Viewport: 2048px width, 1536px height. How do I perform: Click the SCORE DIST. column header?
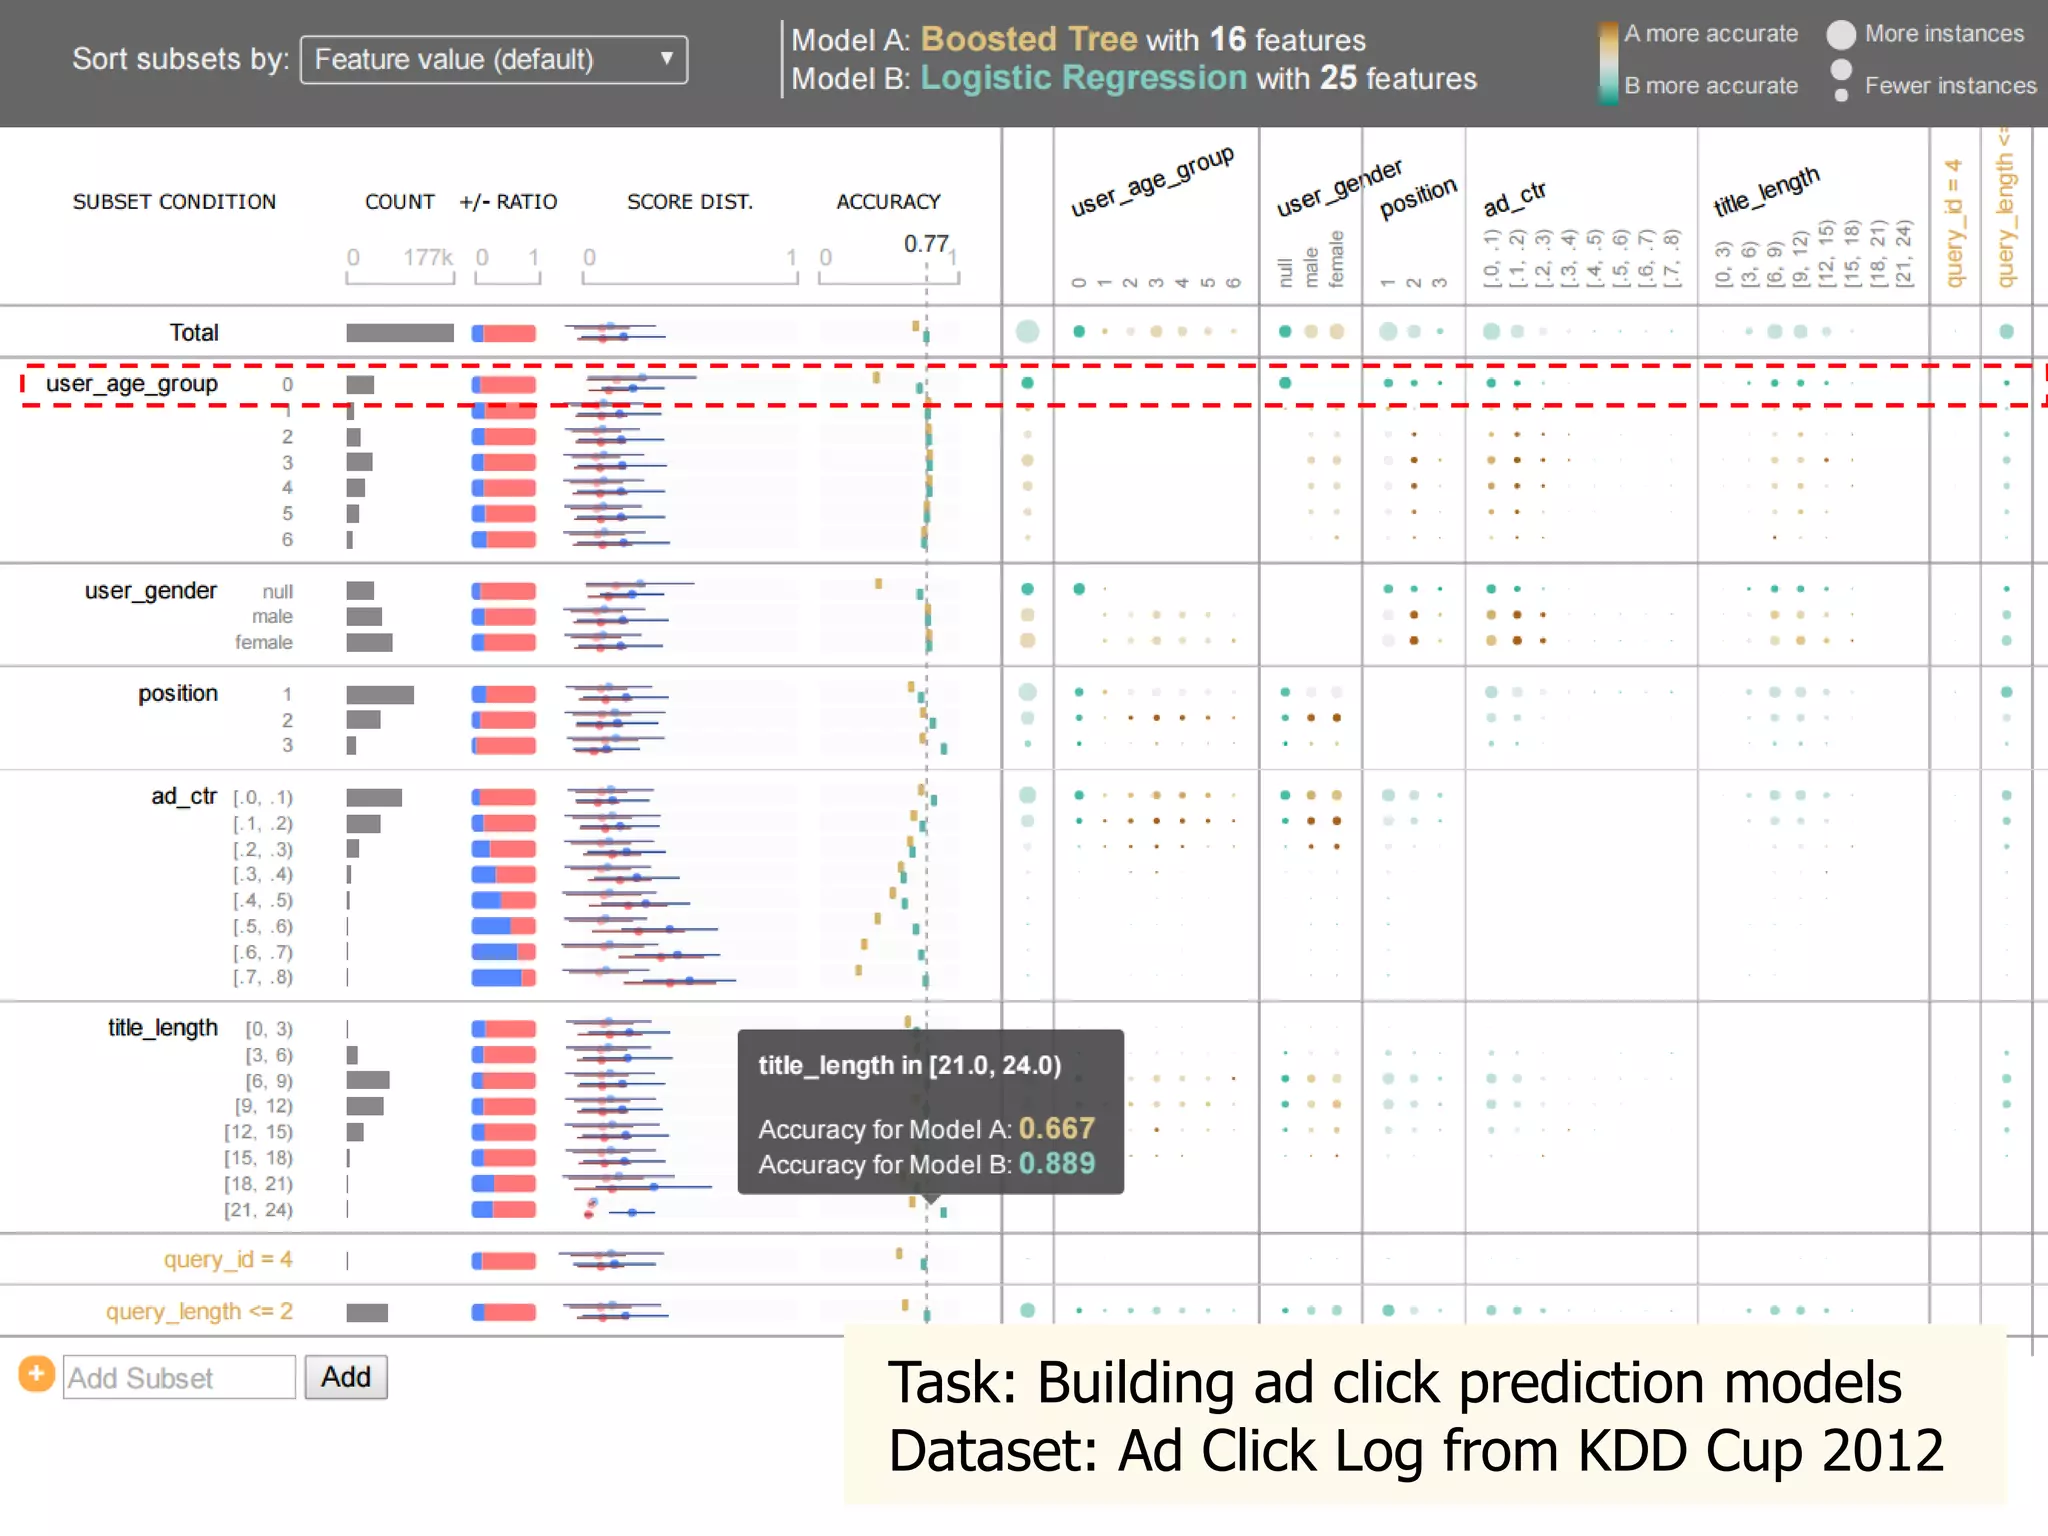pos(690,202)
